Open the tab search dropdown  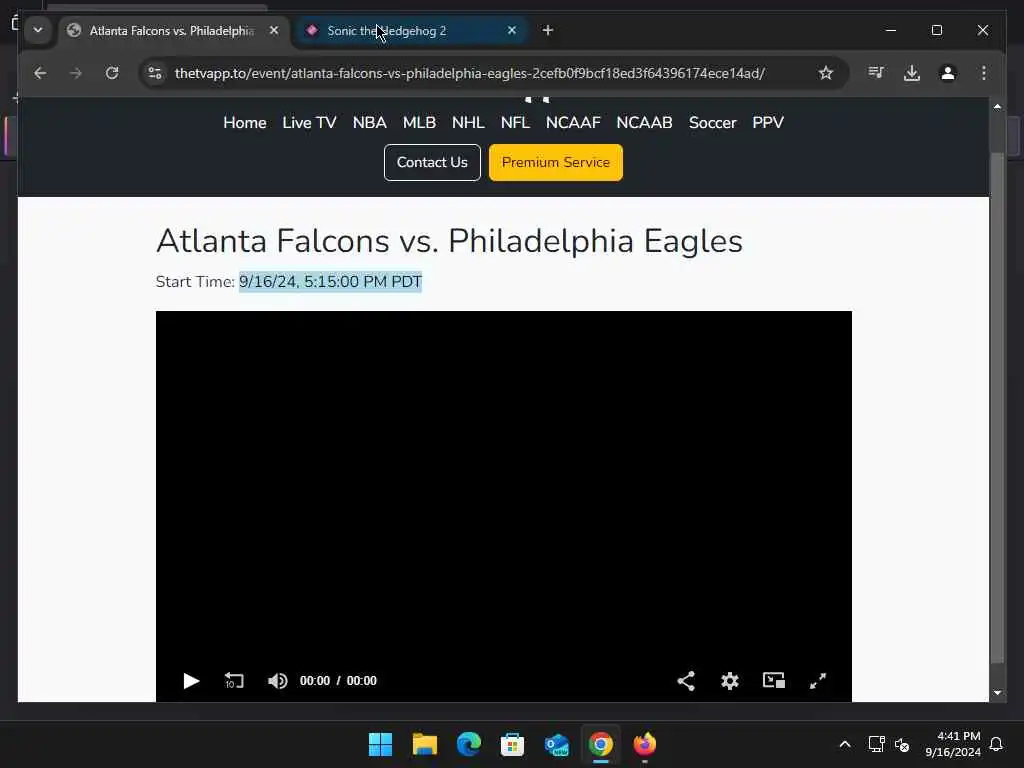(38, 30)
